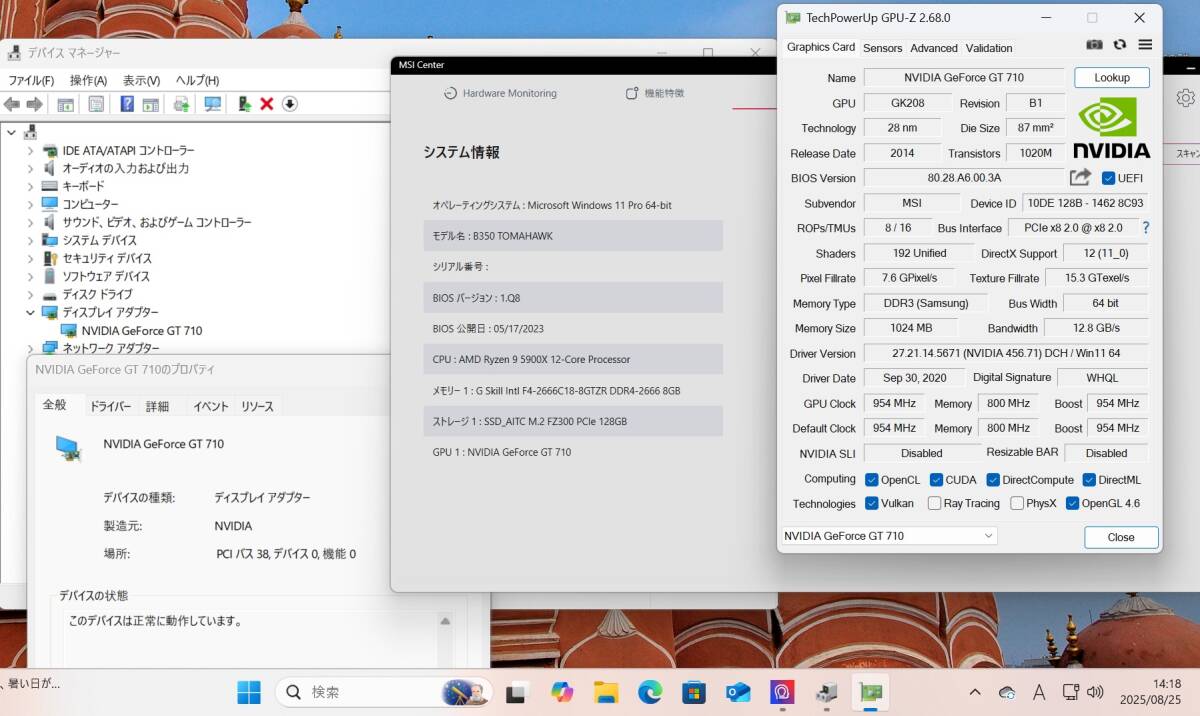The image size is (1200, 716).
Task: Click the BIOS export share icon in GPU-Z
Action: (1080, 177)
